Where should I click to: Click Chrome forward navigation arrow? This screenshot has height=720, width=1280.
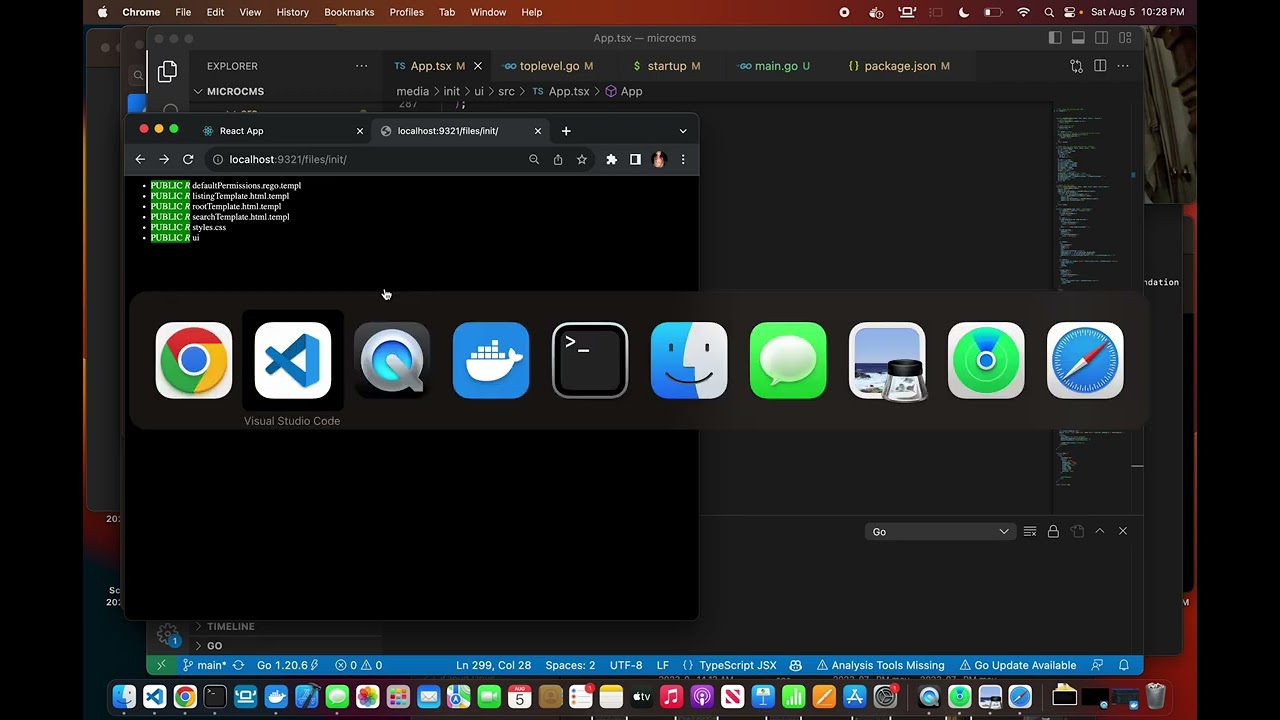point(164,159)
